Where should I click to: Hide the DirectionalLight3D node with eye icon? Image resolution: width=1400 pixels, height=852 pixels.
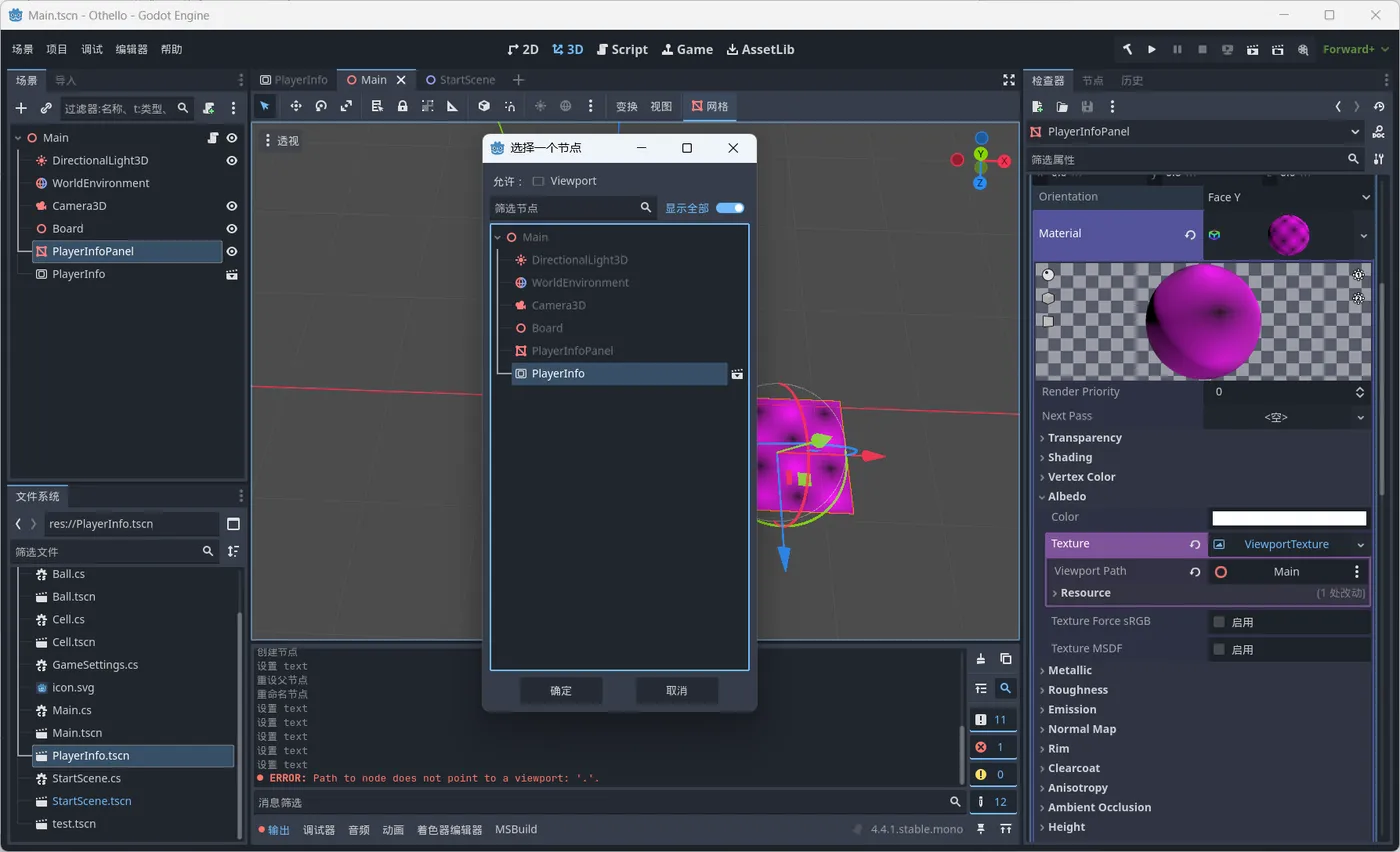pos(232,161)
